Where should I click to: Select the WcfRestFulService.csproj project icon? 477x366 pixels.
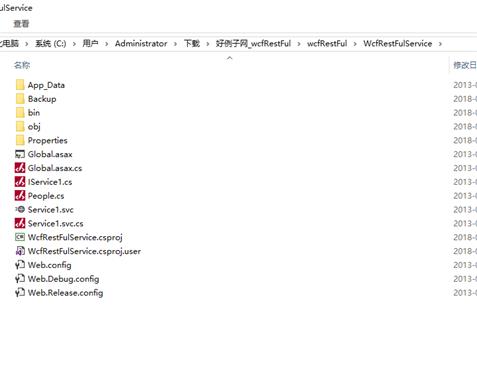(x=20, y=237)
